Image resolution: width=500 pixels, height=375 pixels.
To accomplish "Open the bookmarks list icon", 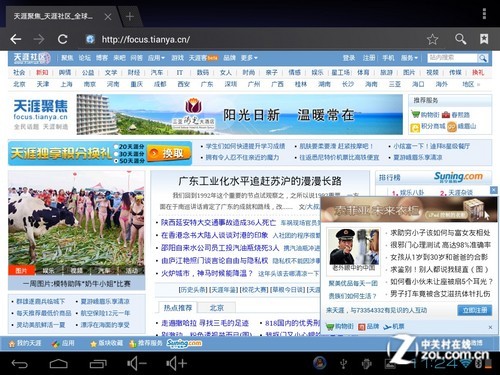I will coord(484,39).
